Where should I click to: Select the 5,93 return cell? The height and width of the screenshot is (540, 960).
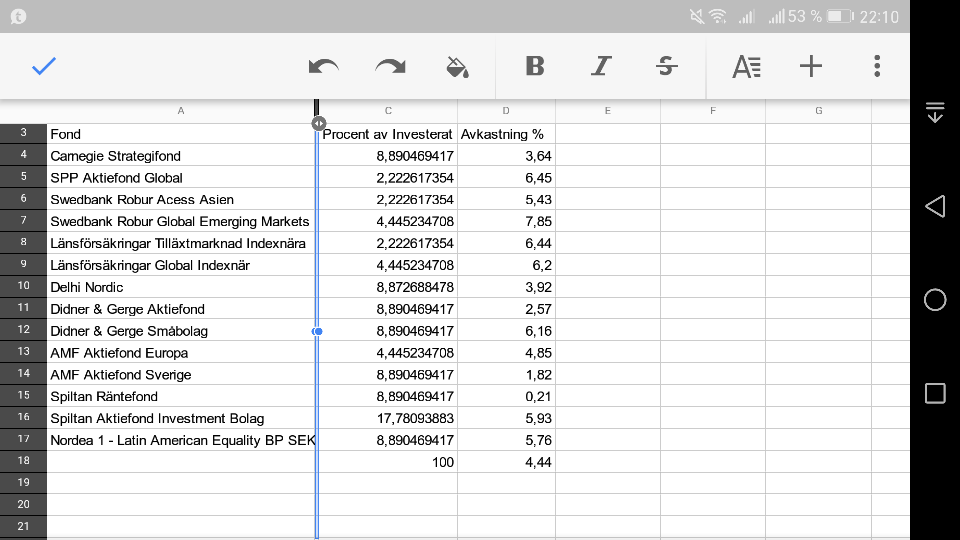[x=506, y=419]
